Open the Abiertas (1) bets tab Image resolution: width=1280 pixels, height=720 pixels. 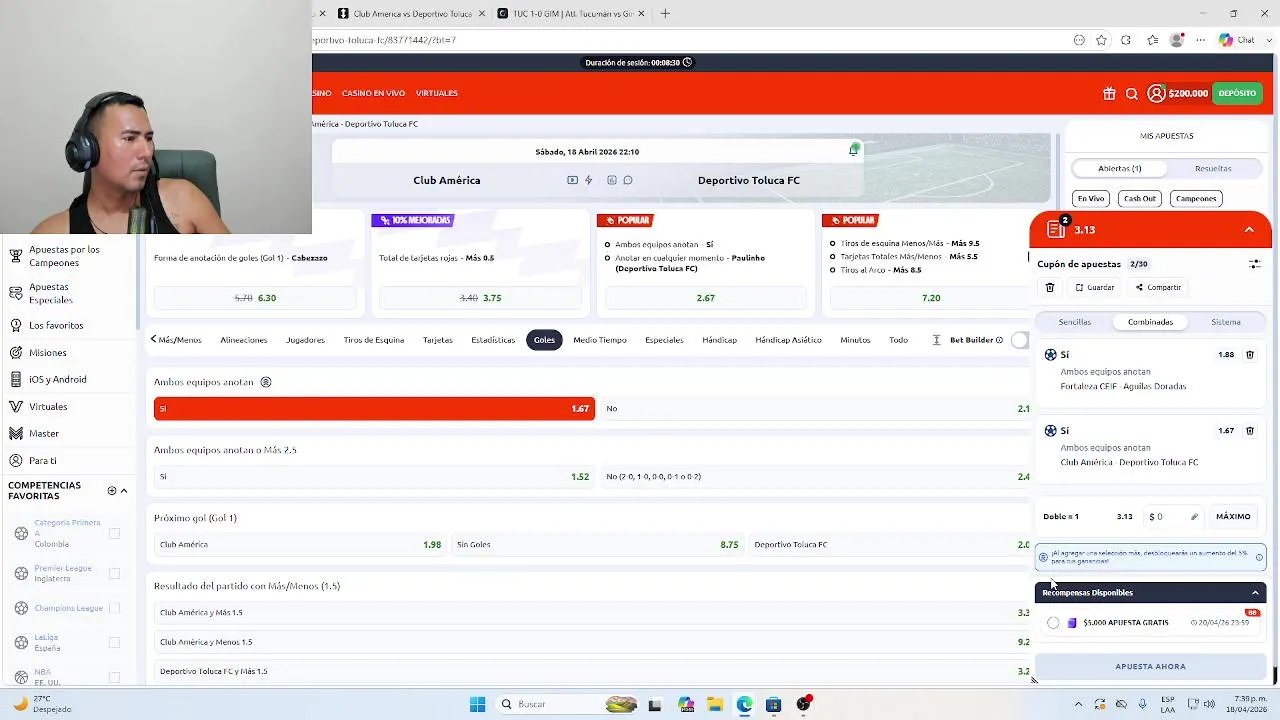[1120, 169]
